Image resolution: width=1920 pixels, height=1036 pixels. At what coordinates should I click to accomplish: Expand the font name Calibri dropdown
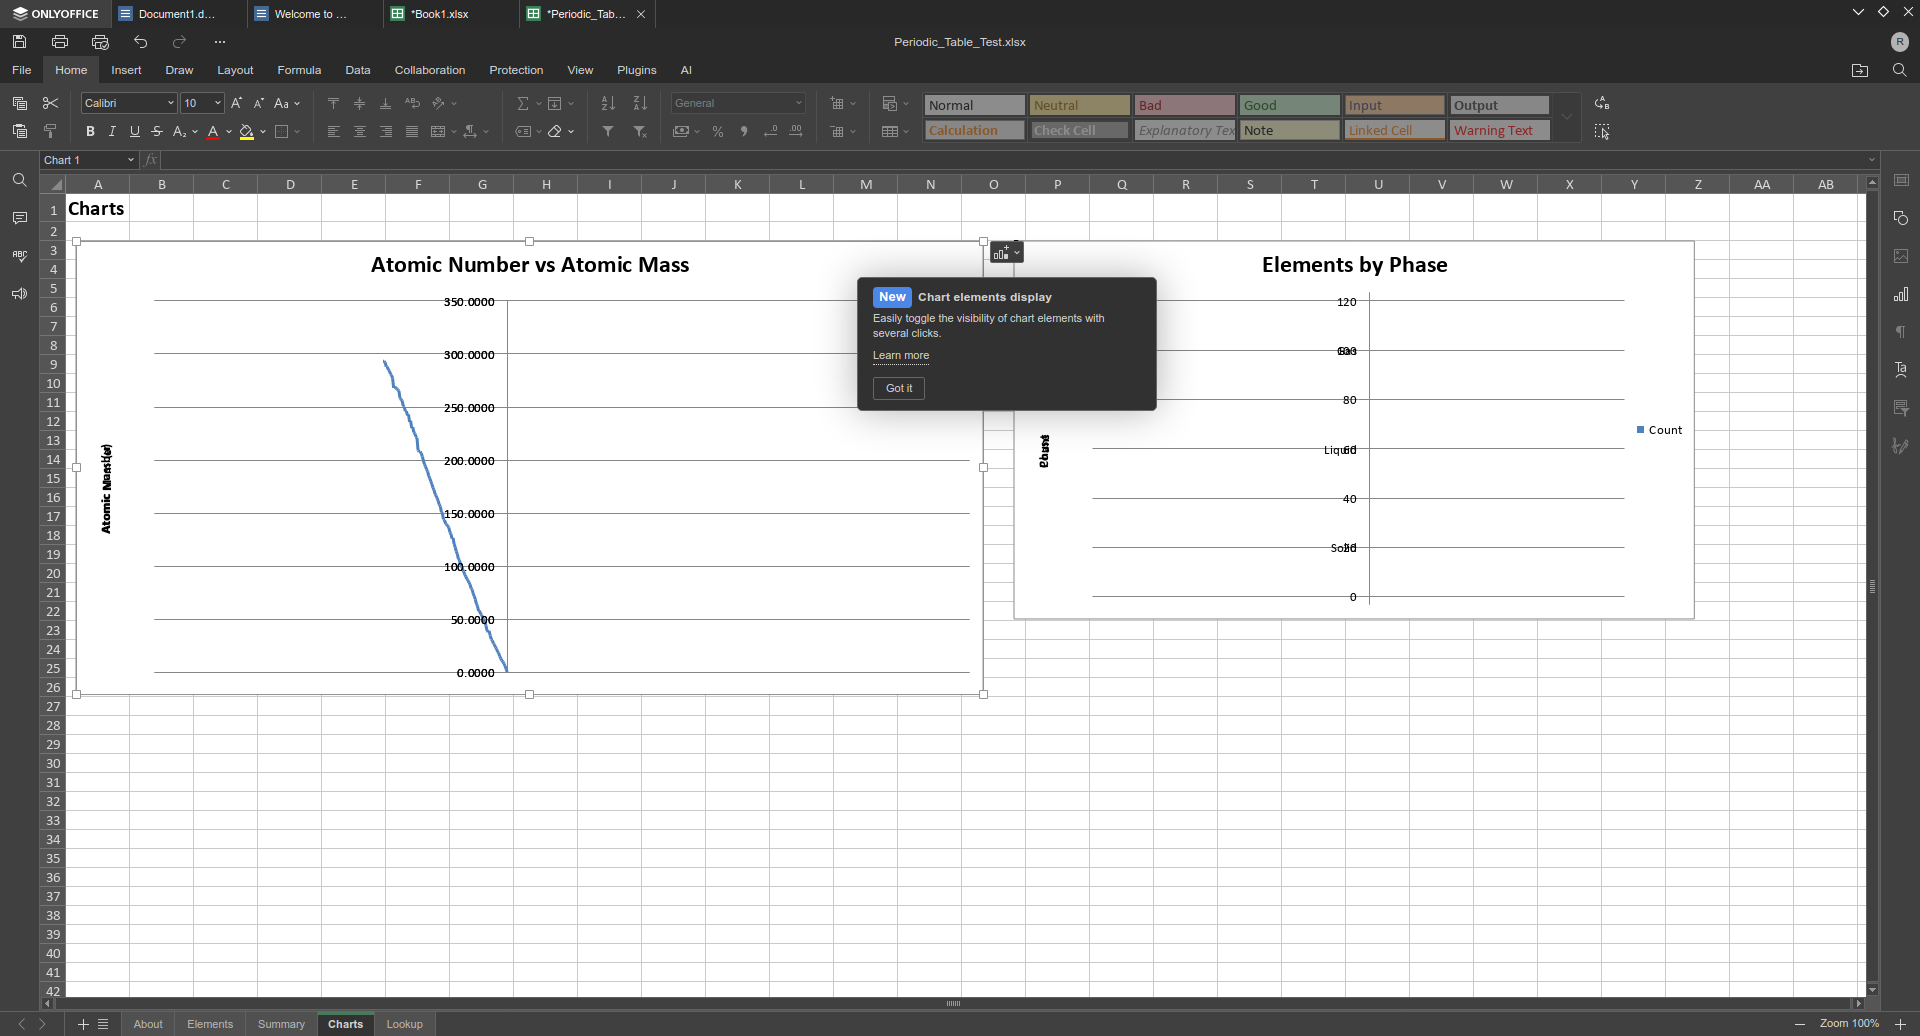pos(170,104)
